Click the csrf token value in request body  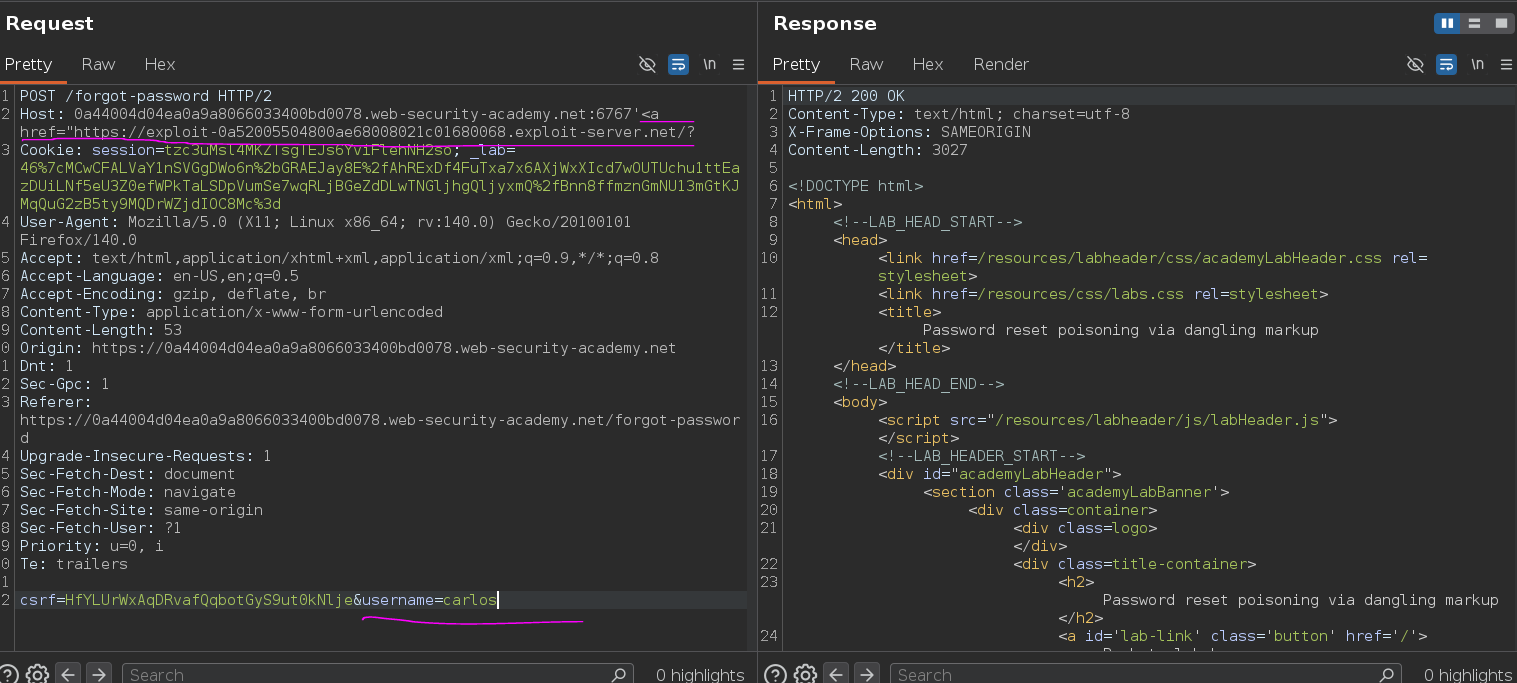click(x=208, y=600)
